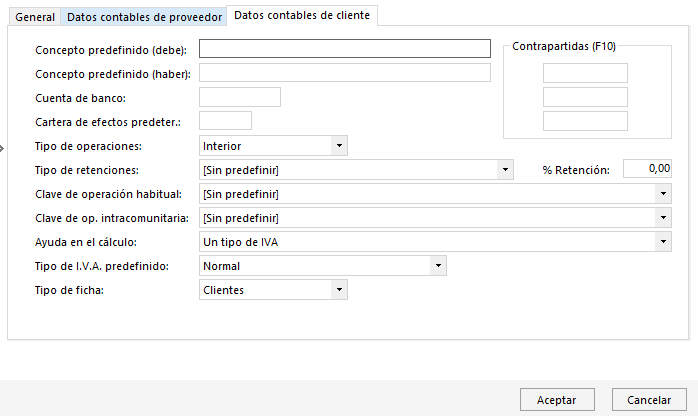The image size is (698, 416).
Task: Select Datos contables de cliente tab
Action: (x=302, y=15)
